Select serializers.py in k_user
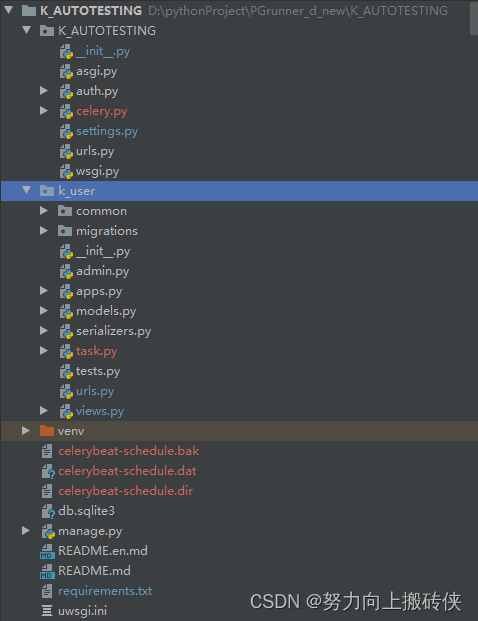Image resolution: width=478 pixels, height=621 pixels. pyautogui.click(x=114, y=331)
